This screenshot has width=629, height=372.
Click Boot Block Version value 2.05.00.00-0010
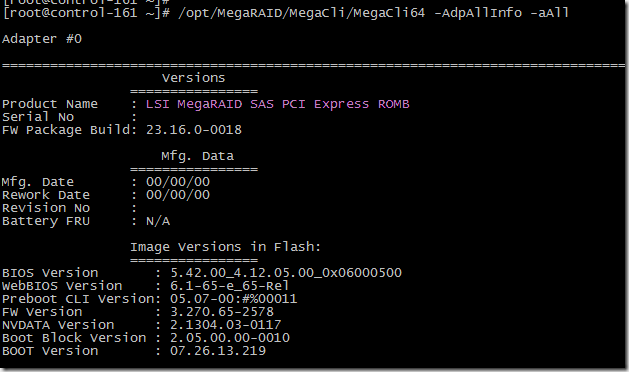(x=230, y=338)
